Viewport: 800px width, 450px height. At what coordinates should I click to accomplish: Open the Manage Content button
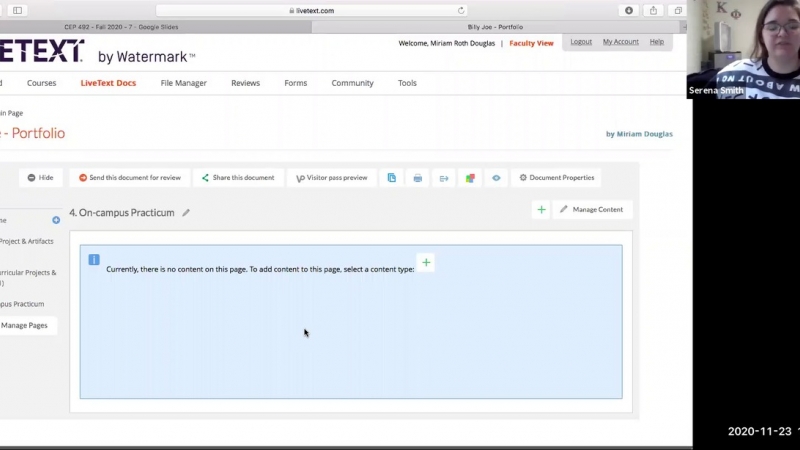point(591,210)
